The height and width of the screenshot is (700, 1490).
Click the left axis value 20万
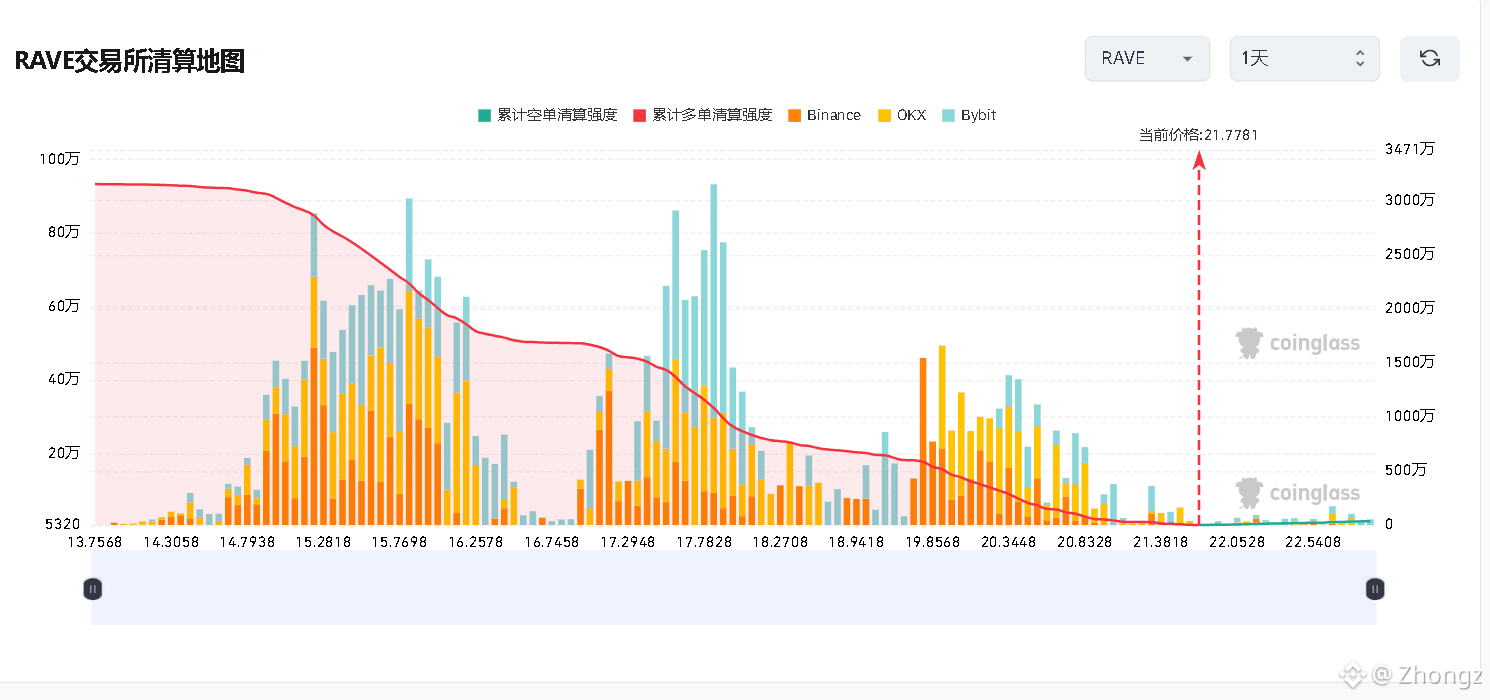tap(64, 452)
